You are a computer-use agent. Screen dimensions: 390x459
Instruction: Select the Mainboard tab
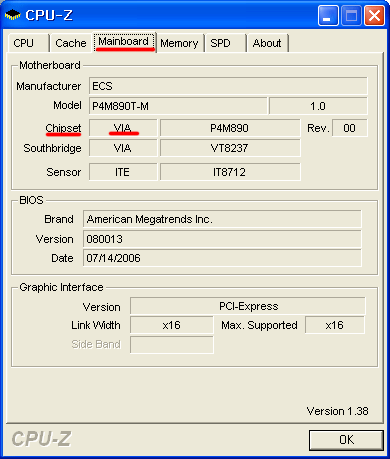pos(124,42)
